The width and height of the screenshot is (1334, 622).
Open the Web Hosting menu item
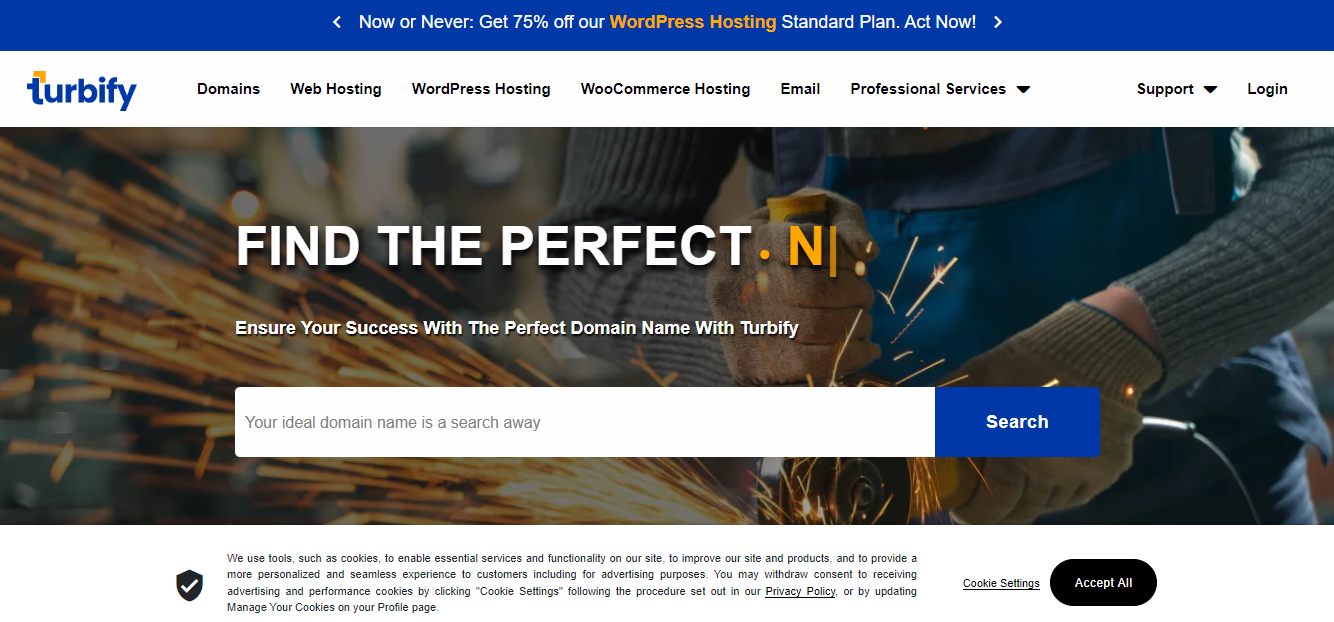tap(336, 89)
